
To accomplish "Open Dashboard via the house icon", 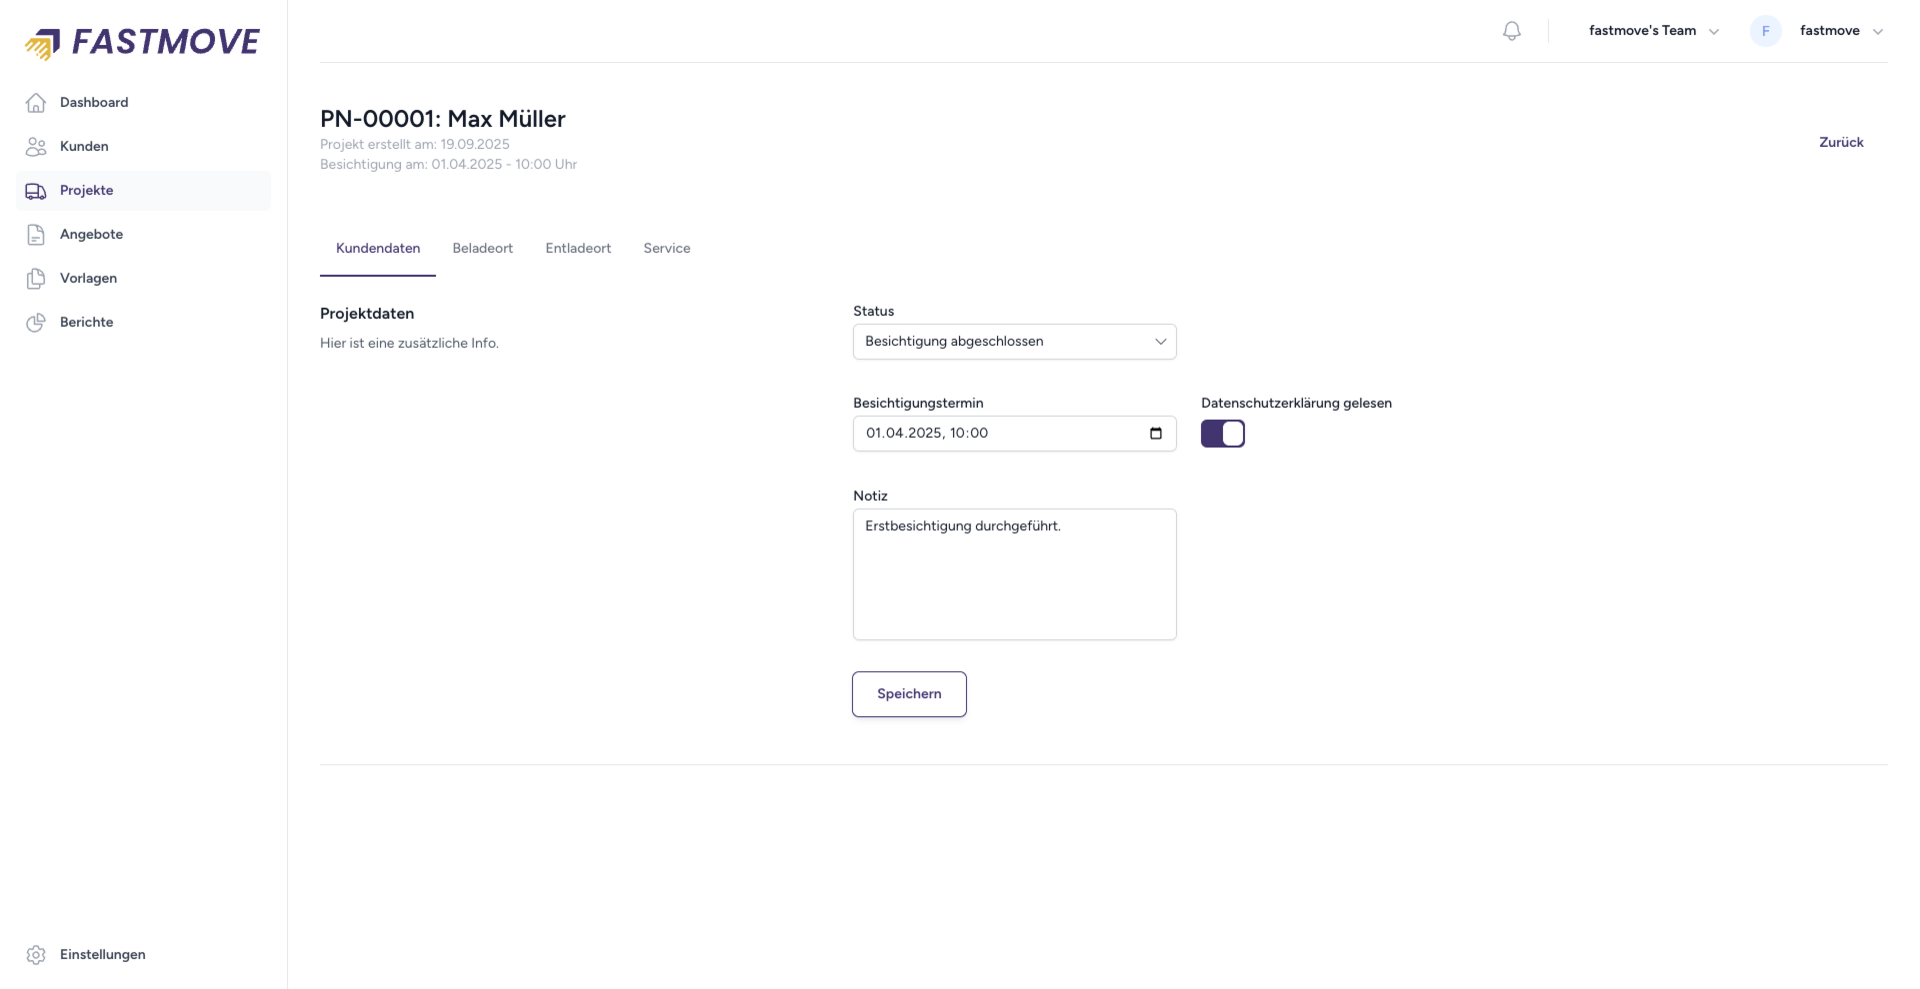I will 36,103.
